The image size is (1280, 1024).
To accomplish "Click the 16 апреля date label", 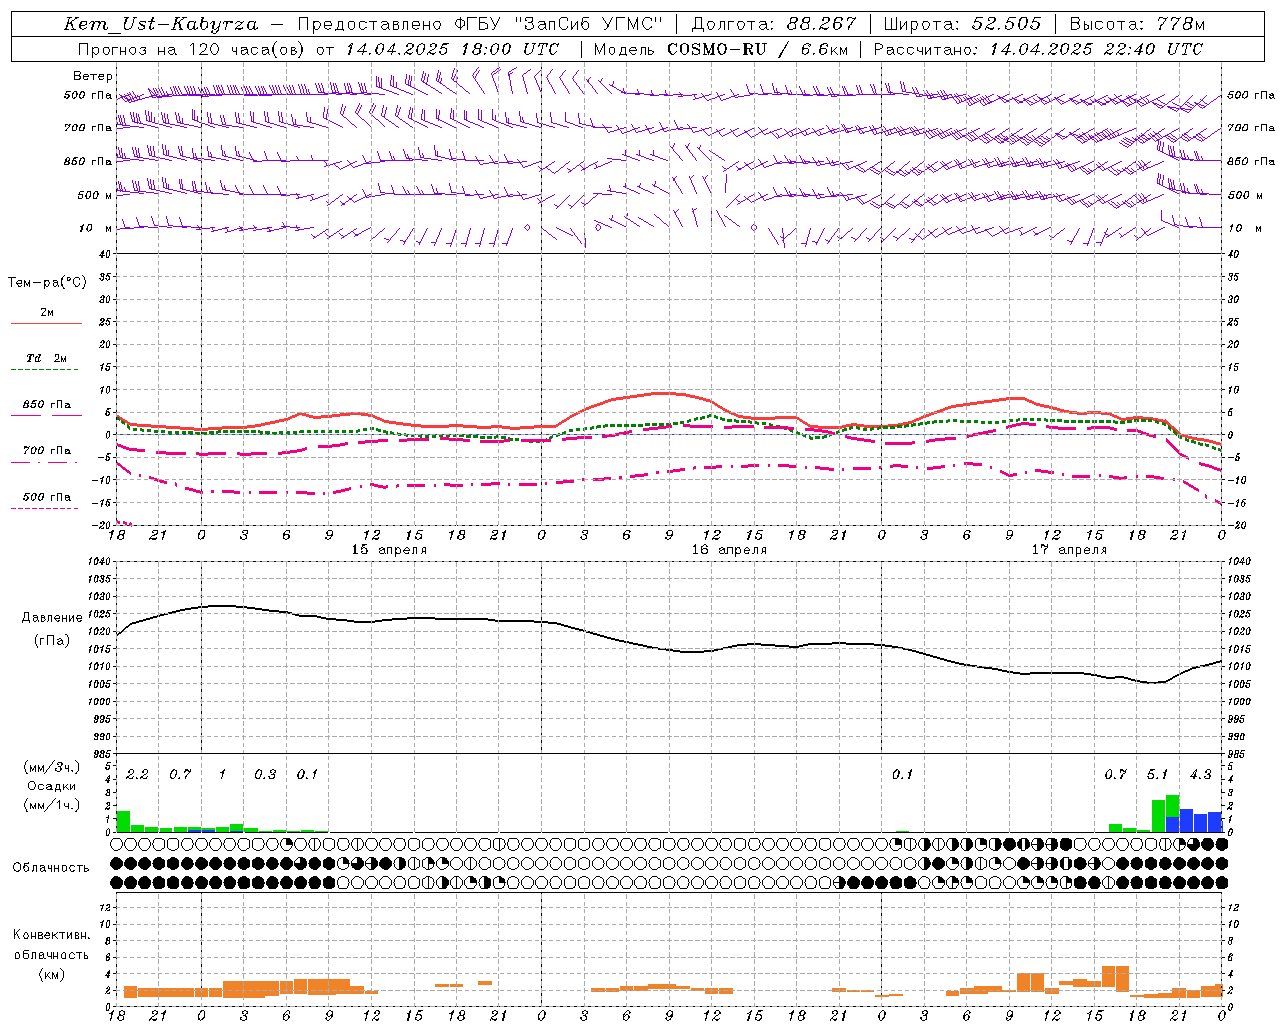I will pyautogui.click(x=729, y=550).
